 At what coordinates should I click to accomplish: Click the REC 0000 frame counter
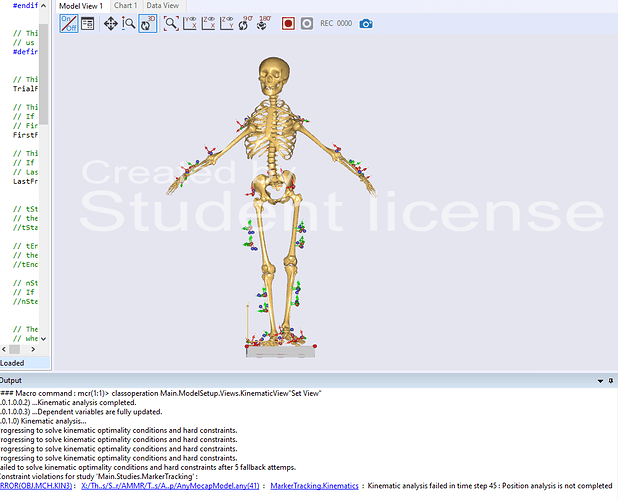[x=336, y=24]
